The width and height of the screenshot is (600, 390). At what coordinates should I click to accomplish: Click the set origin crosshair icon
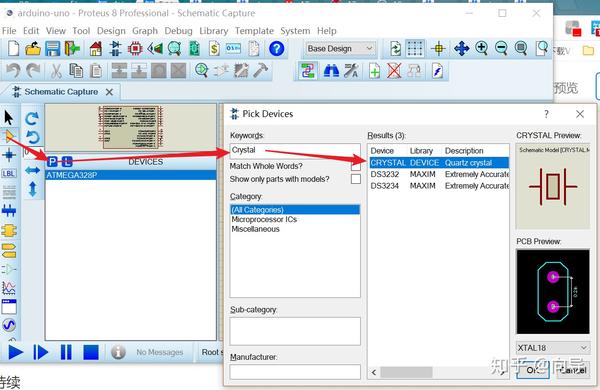[x=439, y=49]
